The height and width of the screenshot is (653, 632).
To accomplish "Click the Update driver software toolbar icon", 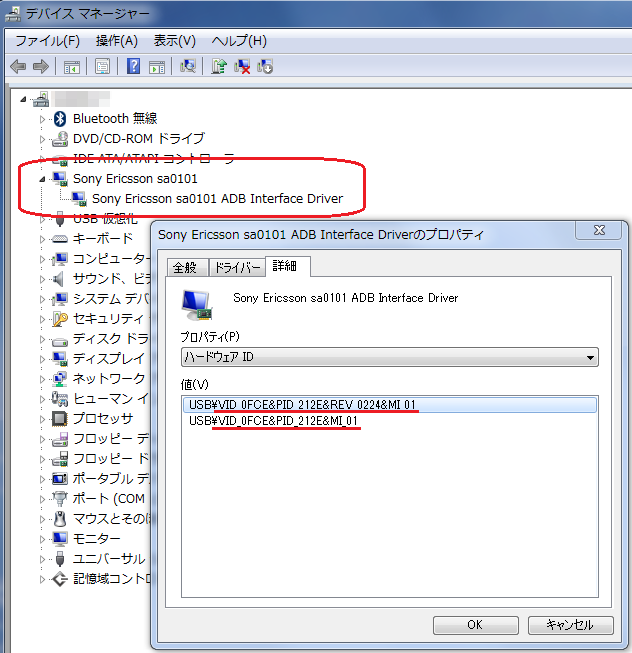I will 219,66.
